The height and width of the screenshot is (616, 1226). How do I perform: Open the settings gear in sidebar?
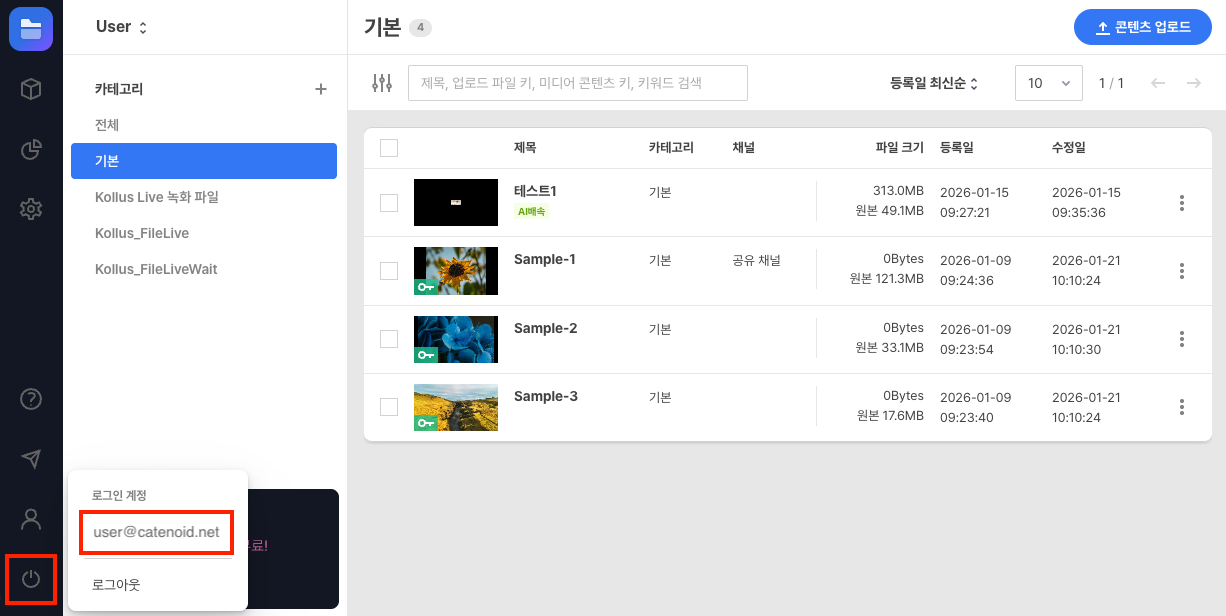[x=30, y=209]
